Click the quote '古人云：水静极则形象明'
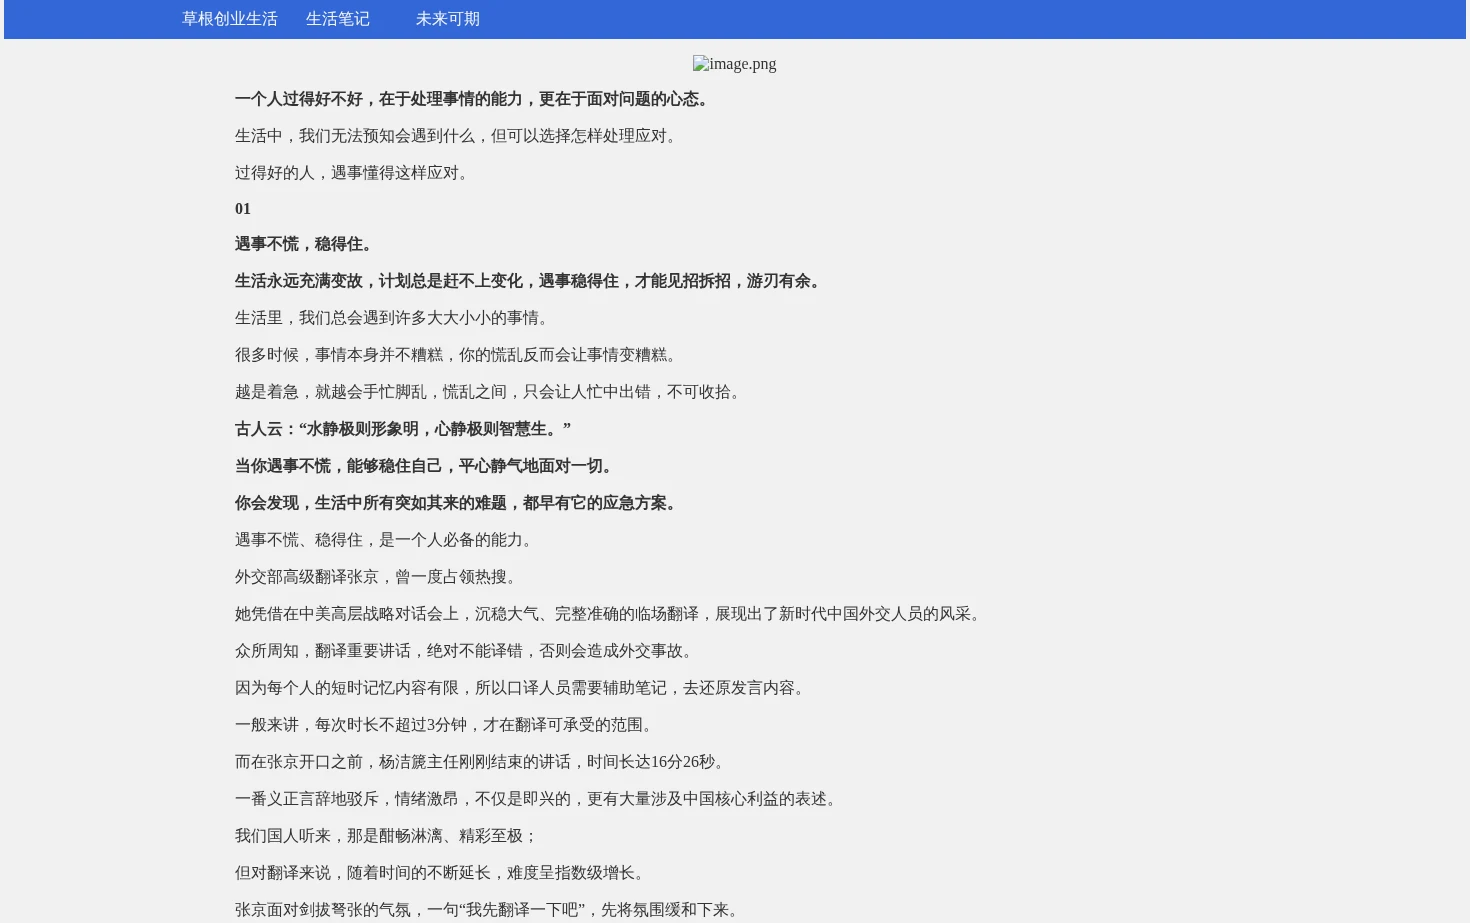This screenshot has width=1470, height=923. (x=403, y=429)
